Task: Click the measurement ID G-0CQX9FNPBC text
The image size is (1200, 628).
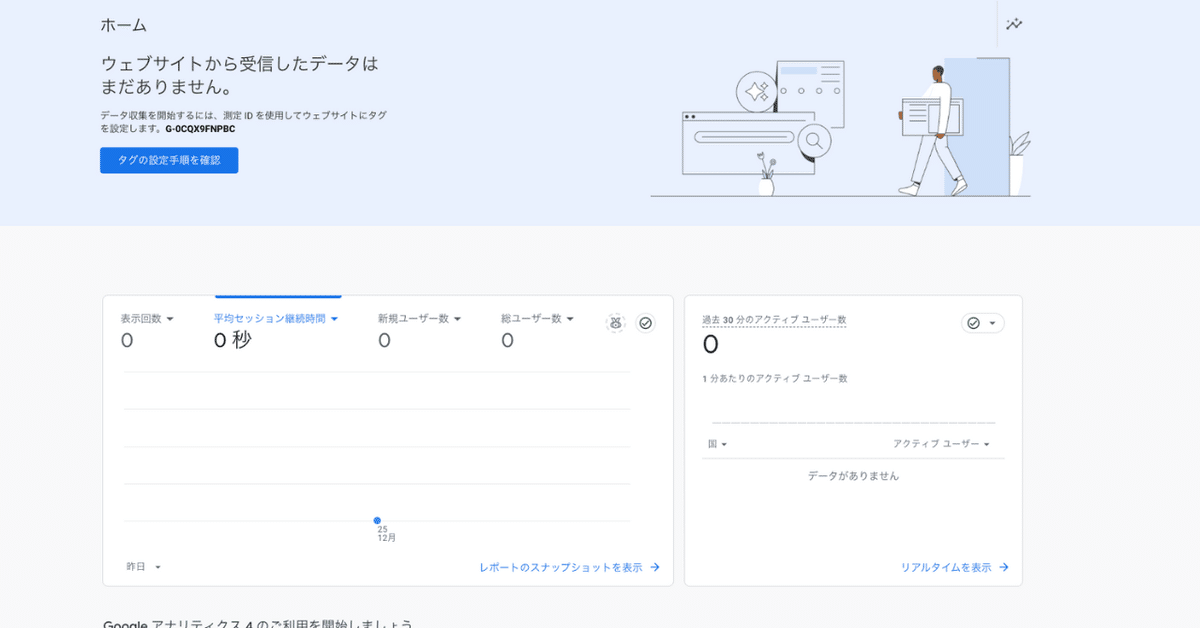Action: tap(200, 129)
